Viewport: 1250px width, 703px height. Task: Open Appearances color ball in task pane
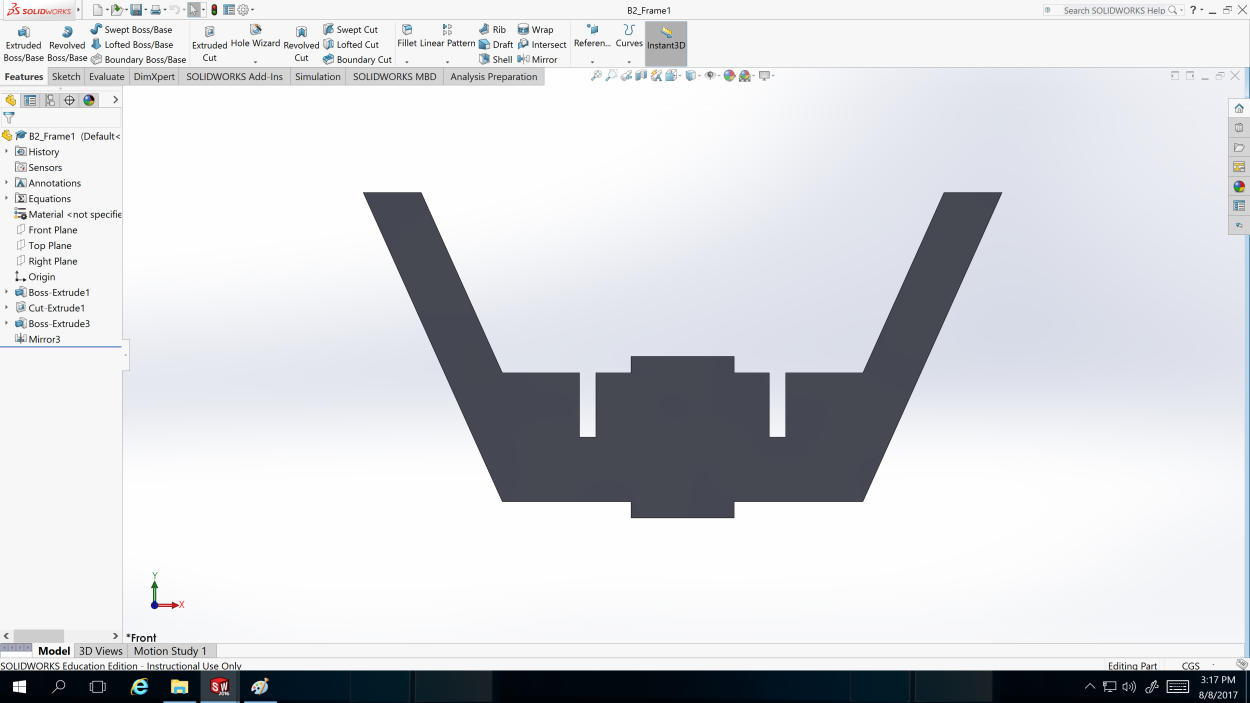tap(1239, 187)
